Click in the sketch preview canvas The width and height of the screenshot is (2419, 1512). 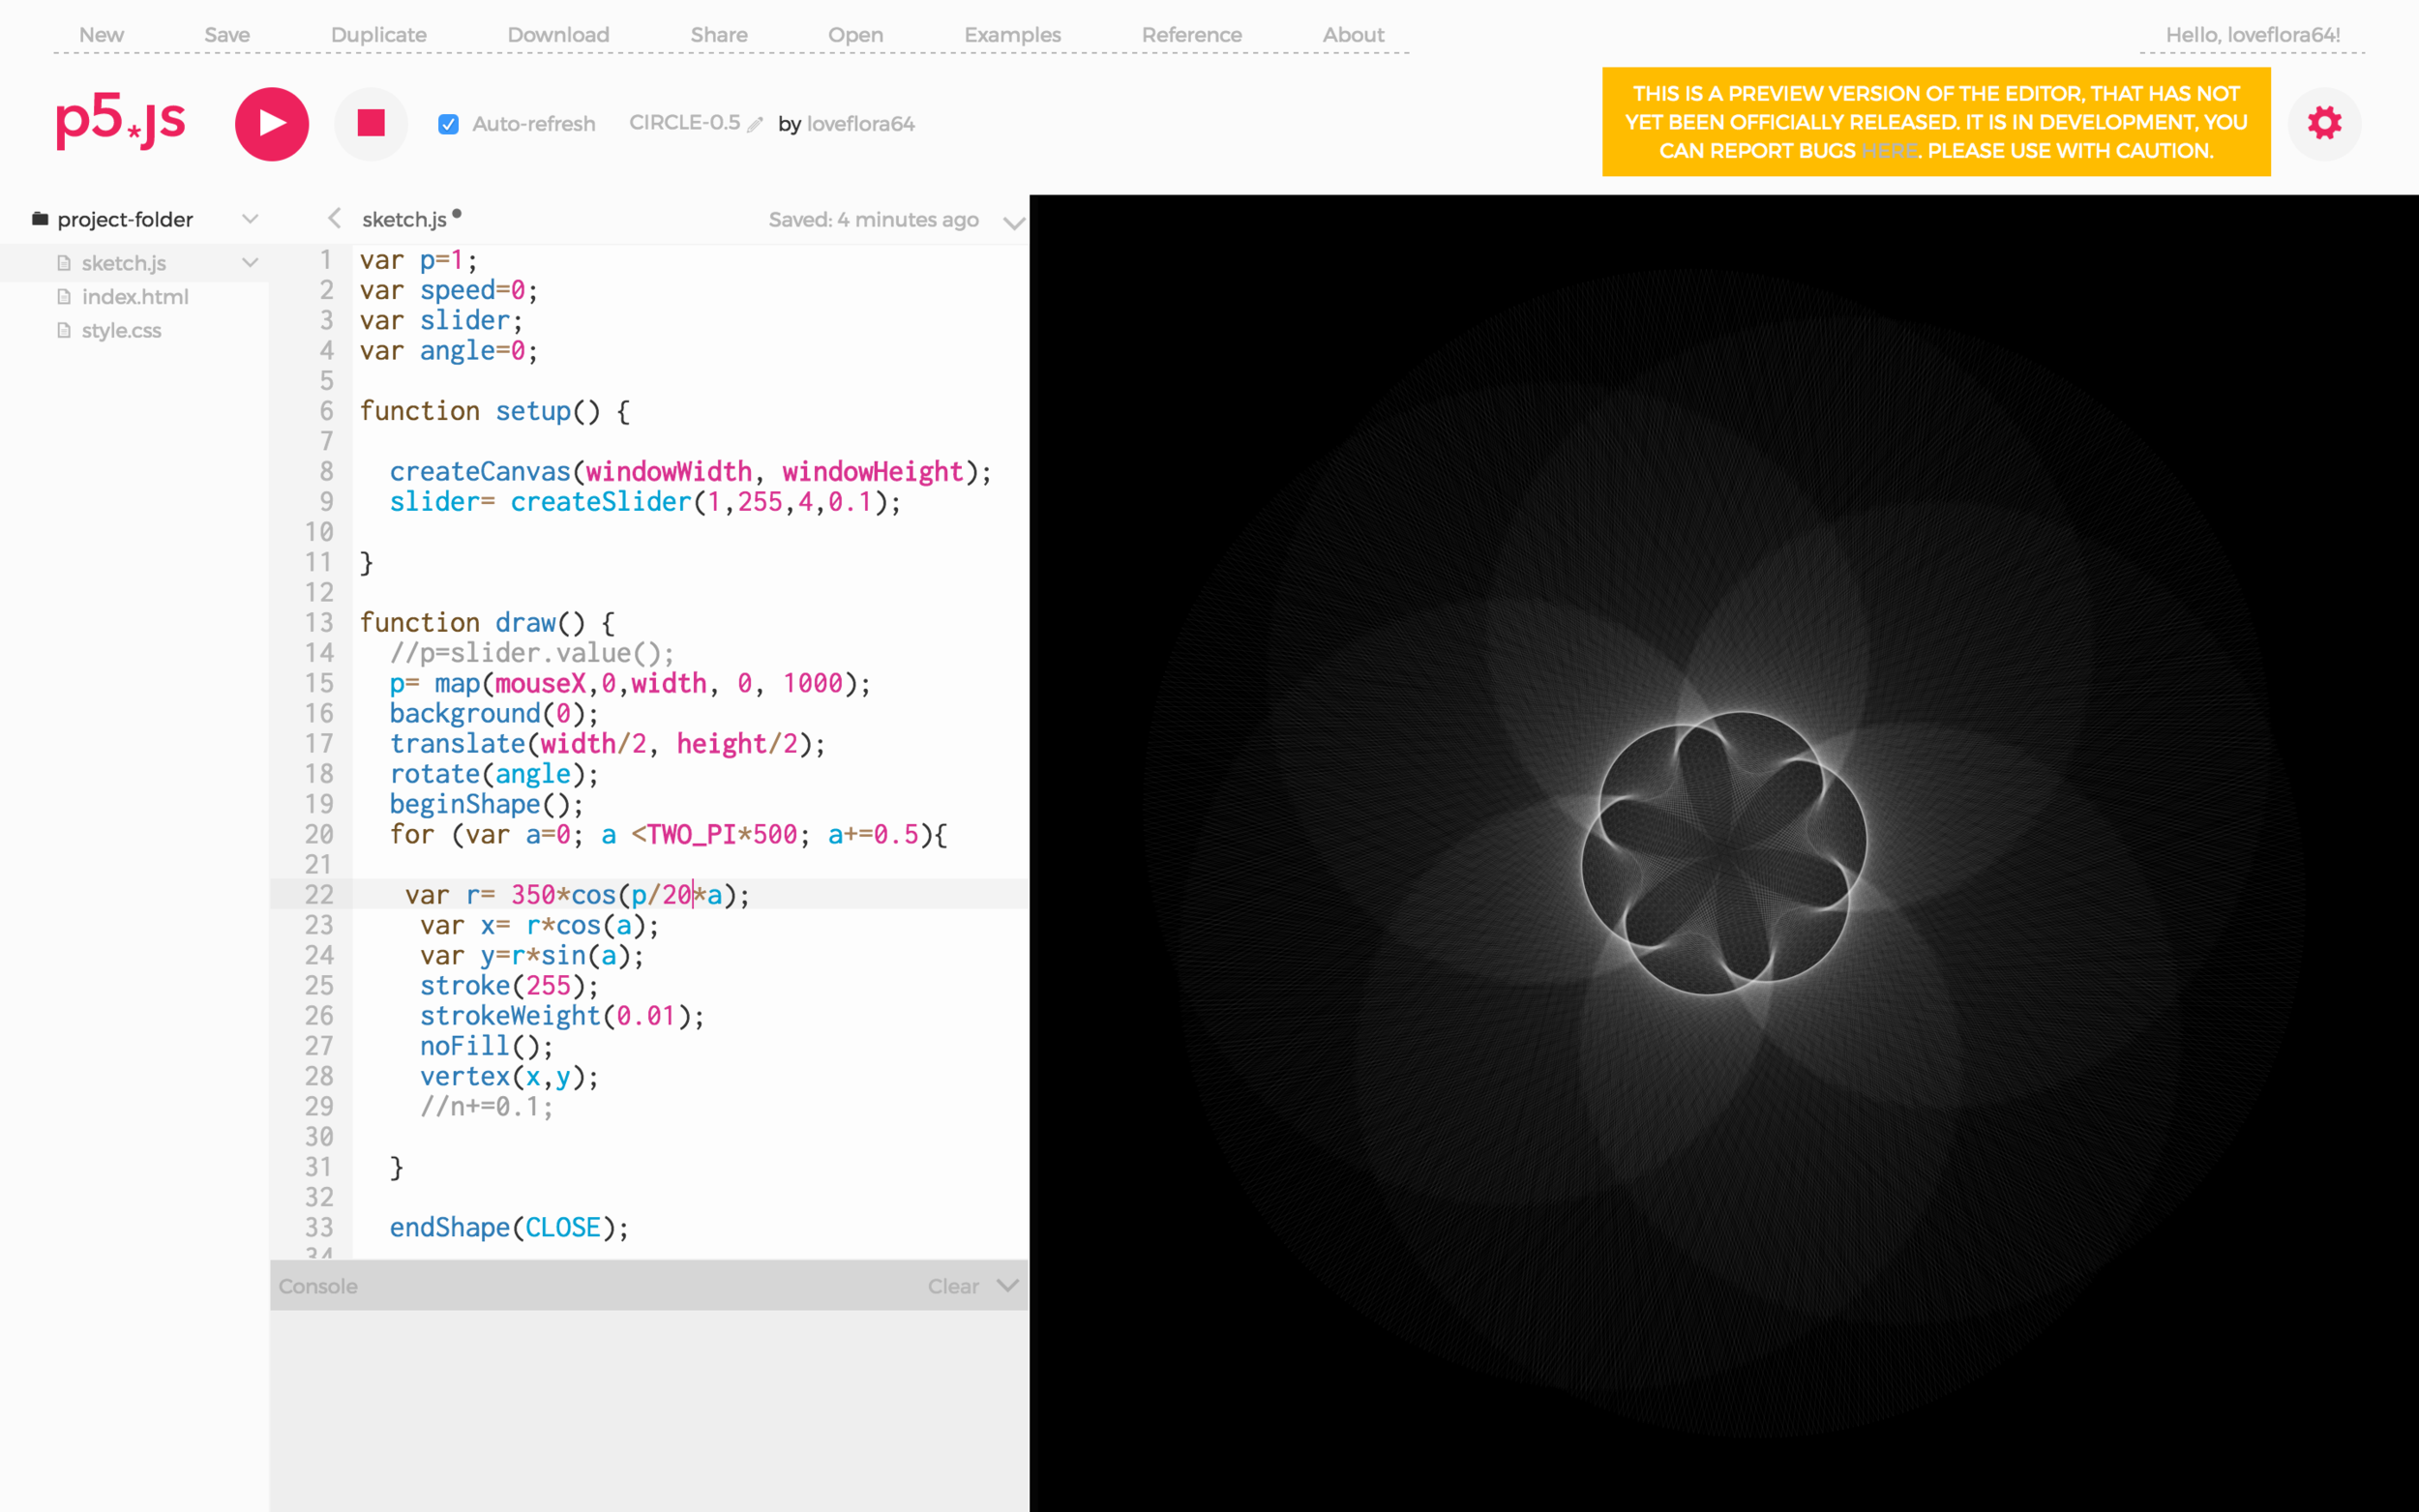[x=1723, y=853]
